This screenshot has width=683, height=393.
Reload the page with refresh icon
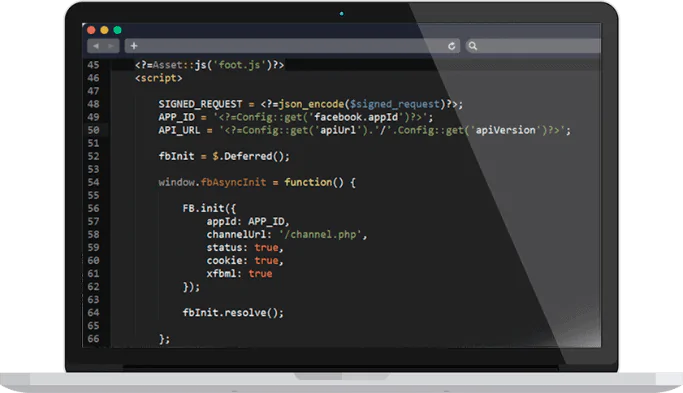pos(452,46)
